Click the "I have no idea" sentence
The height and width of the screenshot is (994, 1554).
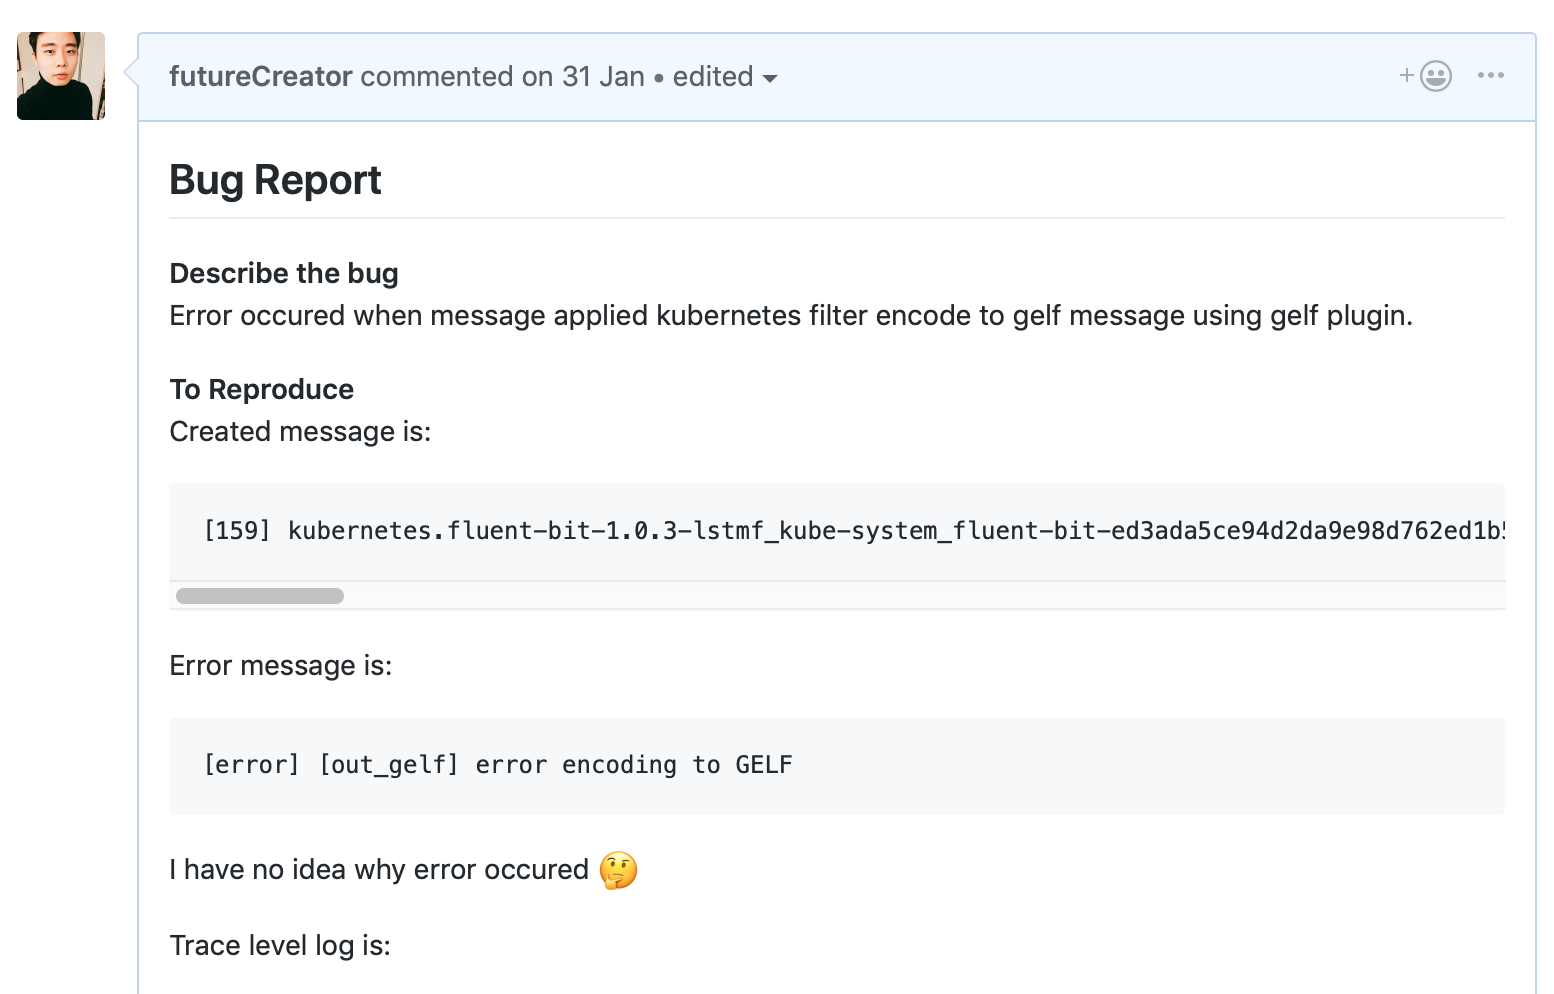point(379,870)
